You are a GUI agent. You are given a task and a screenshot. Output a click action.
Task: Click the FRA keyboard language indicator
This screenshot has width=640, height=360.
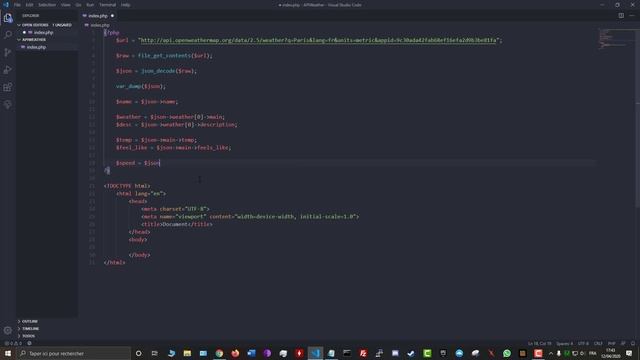[x=593, y=353]
